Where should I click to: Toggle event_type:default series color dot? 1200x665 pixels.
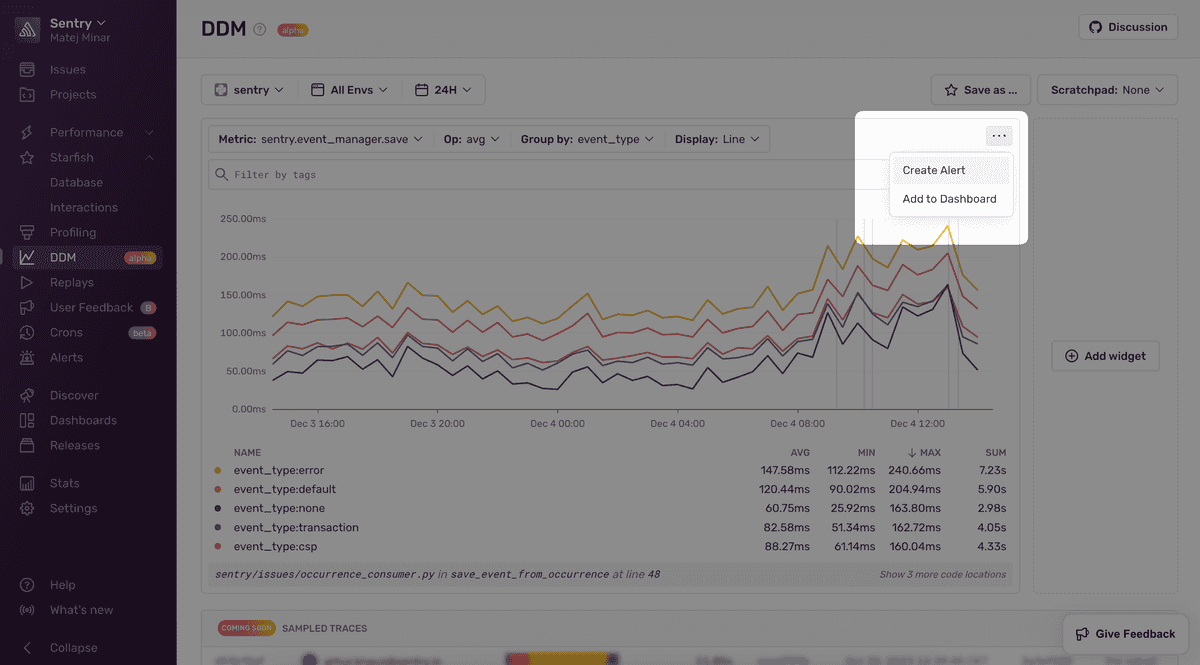(218, 490)
